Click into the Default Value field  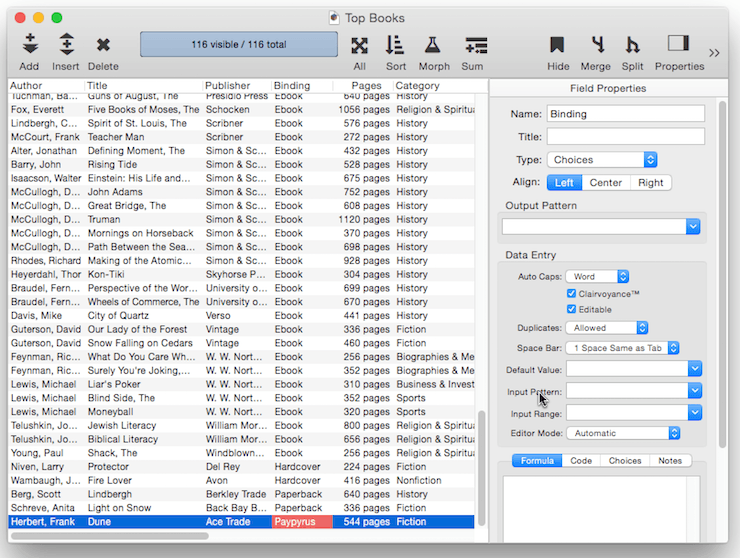pos(627,369)
